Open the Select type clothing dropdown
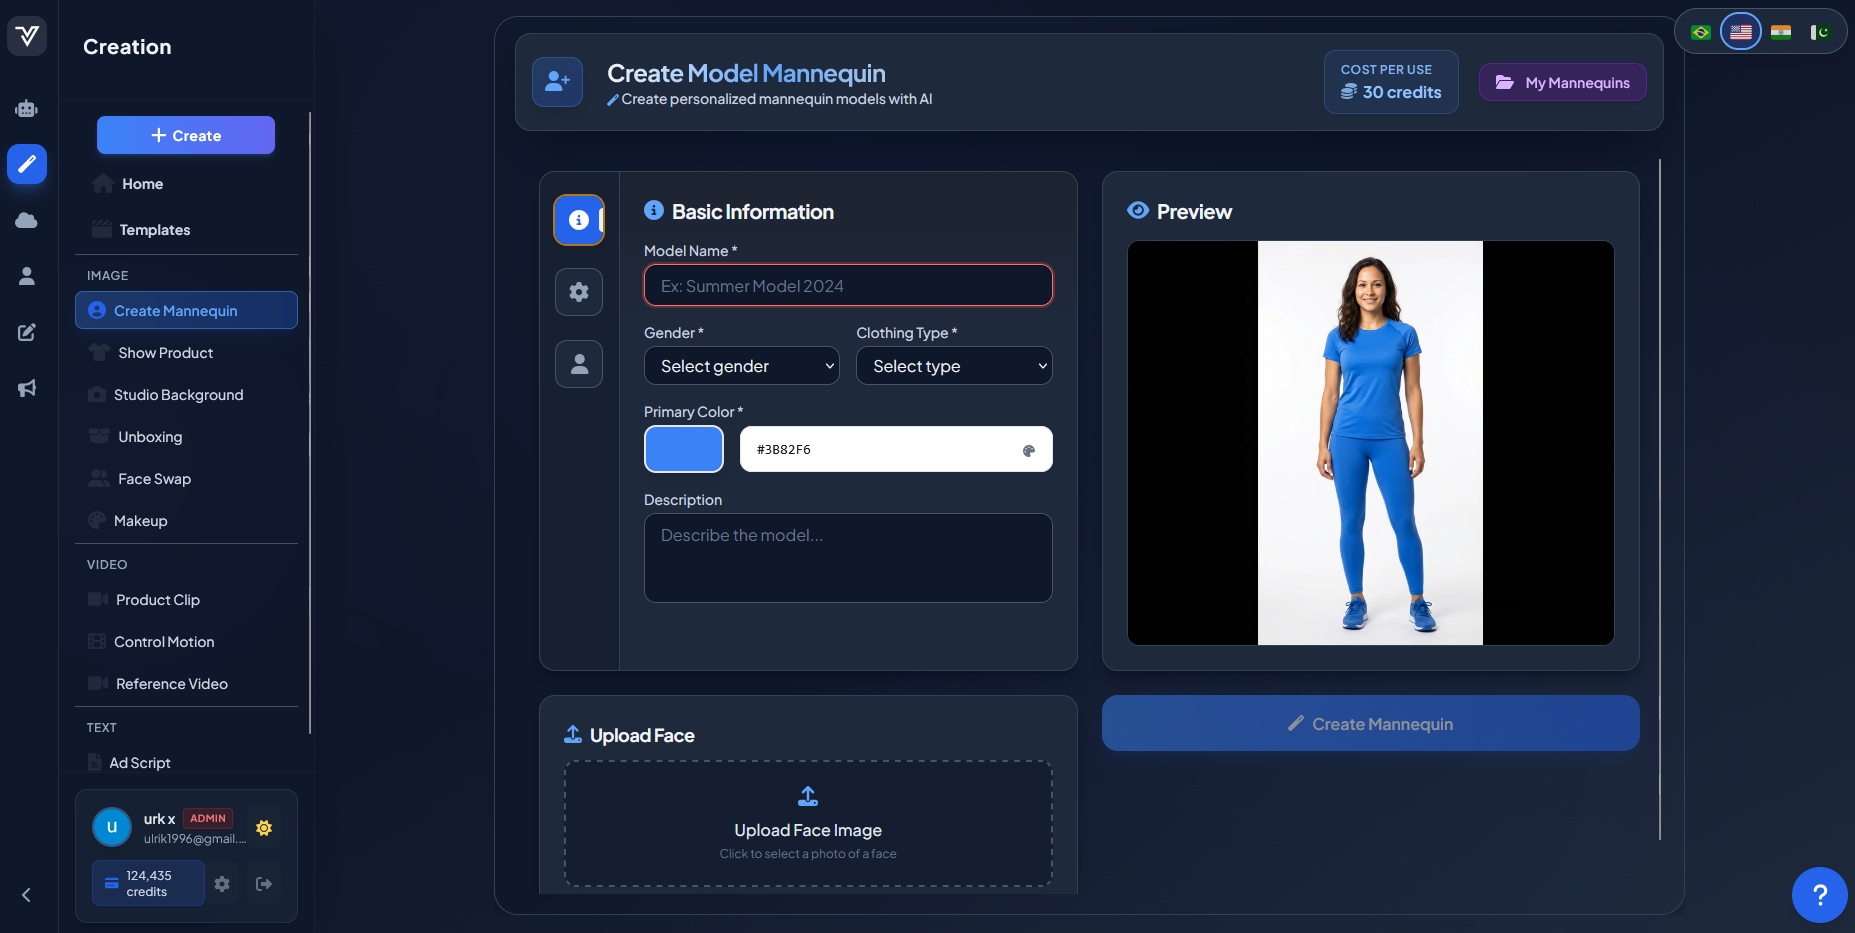The image size is (1855, 933). [954, 366]
